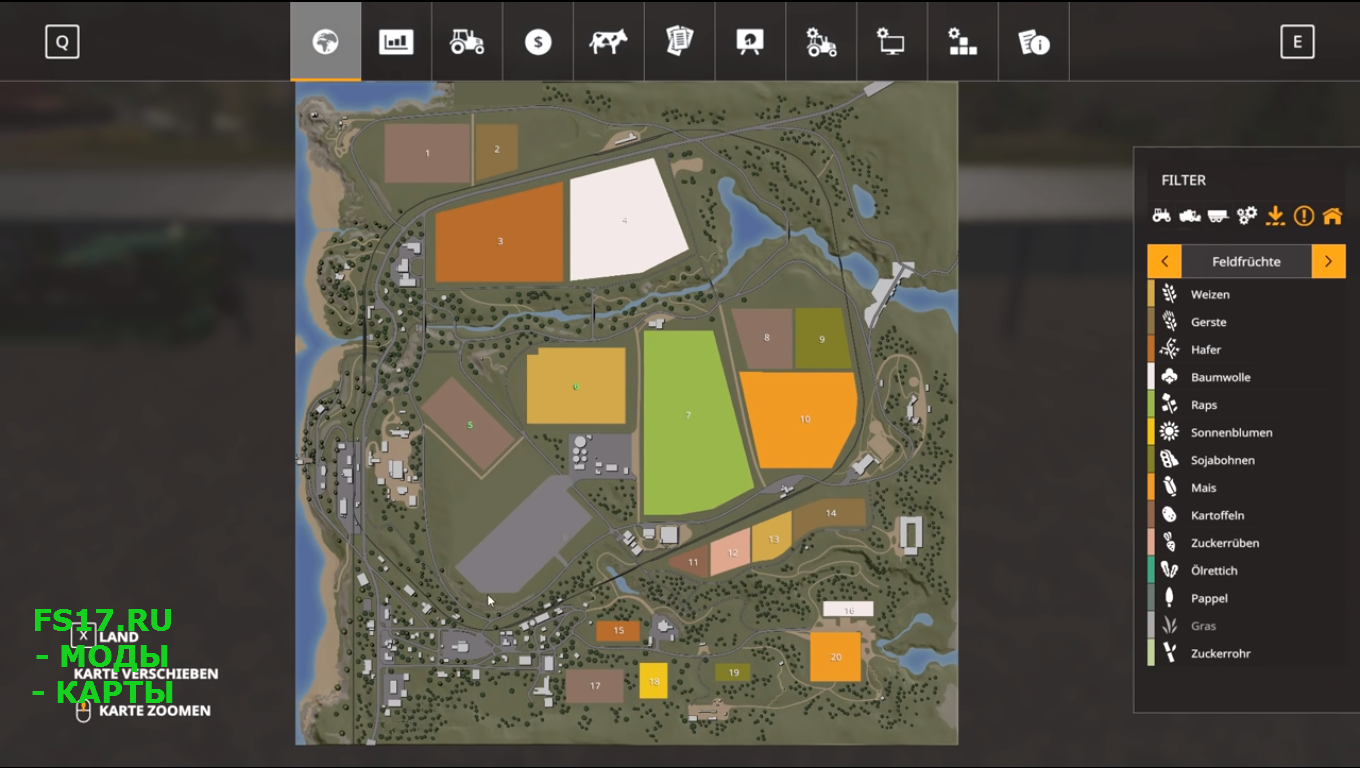Toggle the greyed-out Gras legend entry

click(1245, 626)
